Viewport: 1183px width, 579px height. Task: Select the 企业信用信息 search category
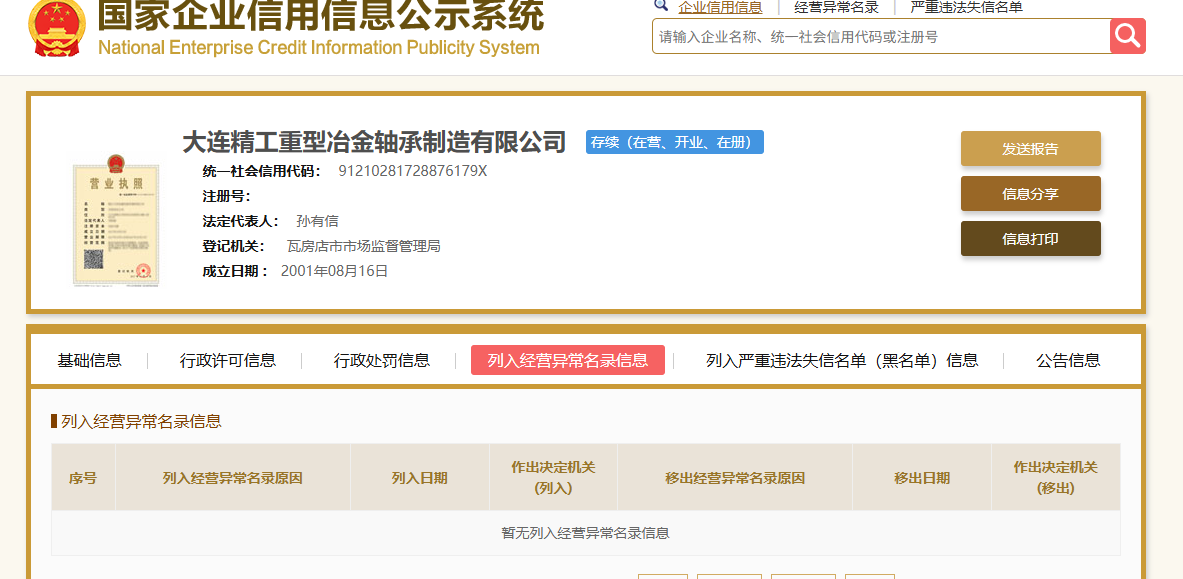(x=721, y=8)
